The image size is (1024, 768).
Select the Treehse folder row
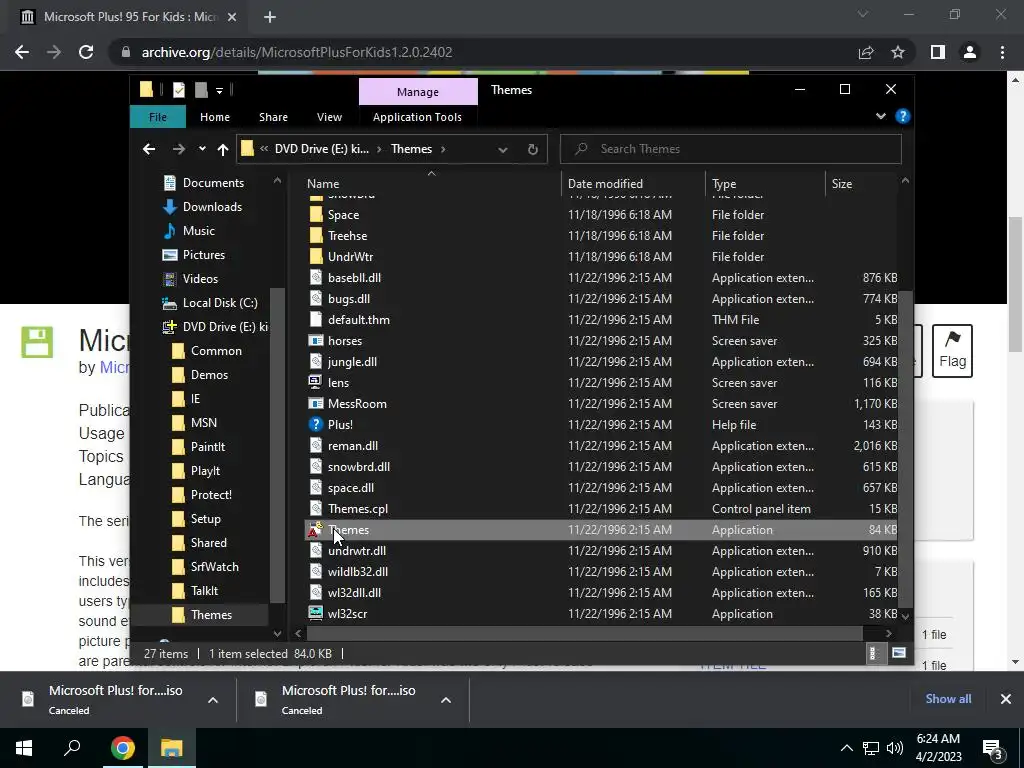[x=601, y=236]
